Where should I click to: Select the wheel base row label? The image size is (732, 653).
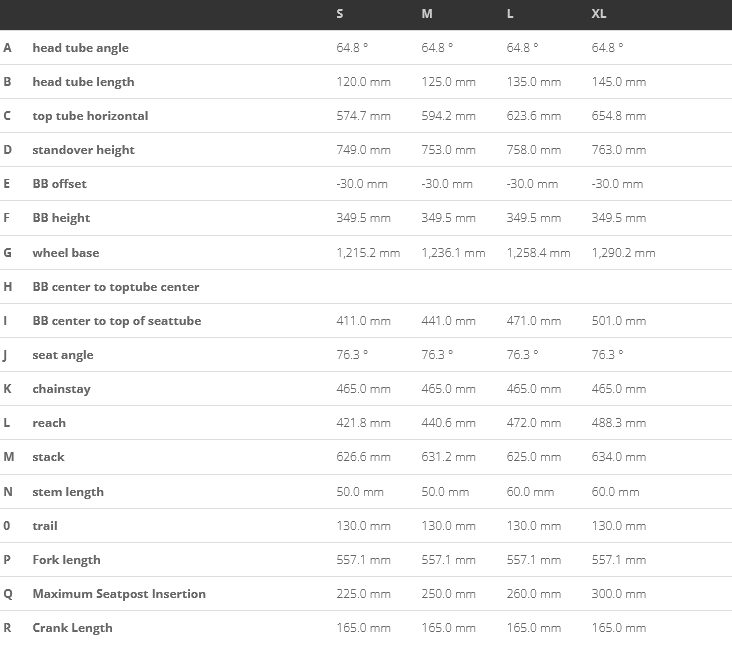coord(65,253)
